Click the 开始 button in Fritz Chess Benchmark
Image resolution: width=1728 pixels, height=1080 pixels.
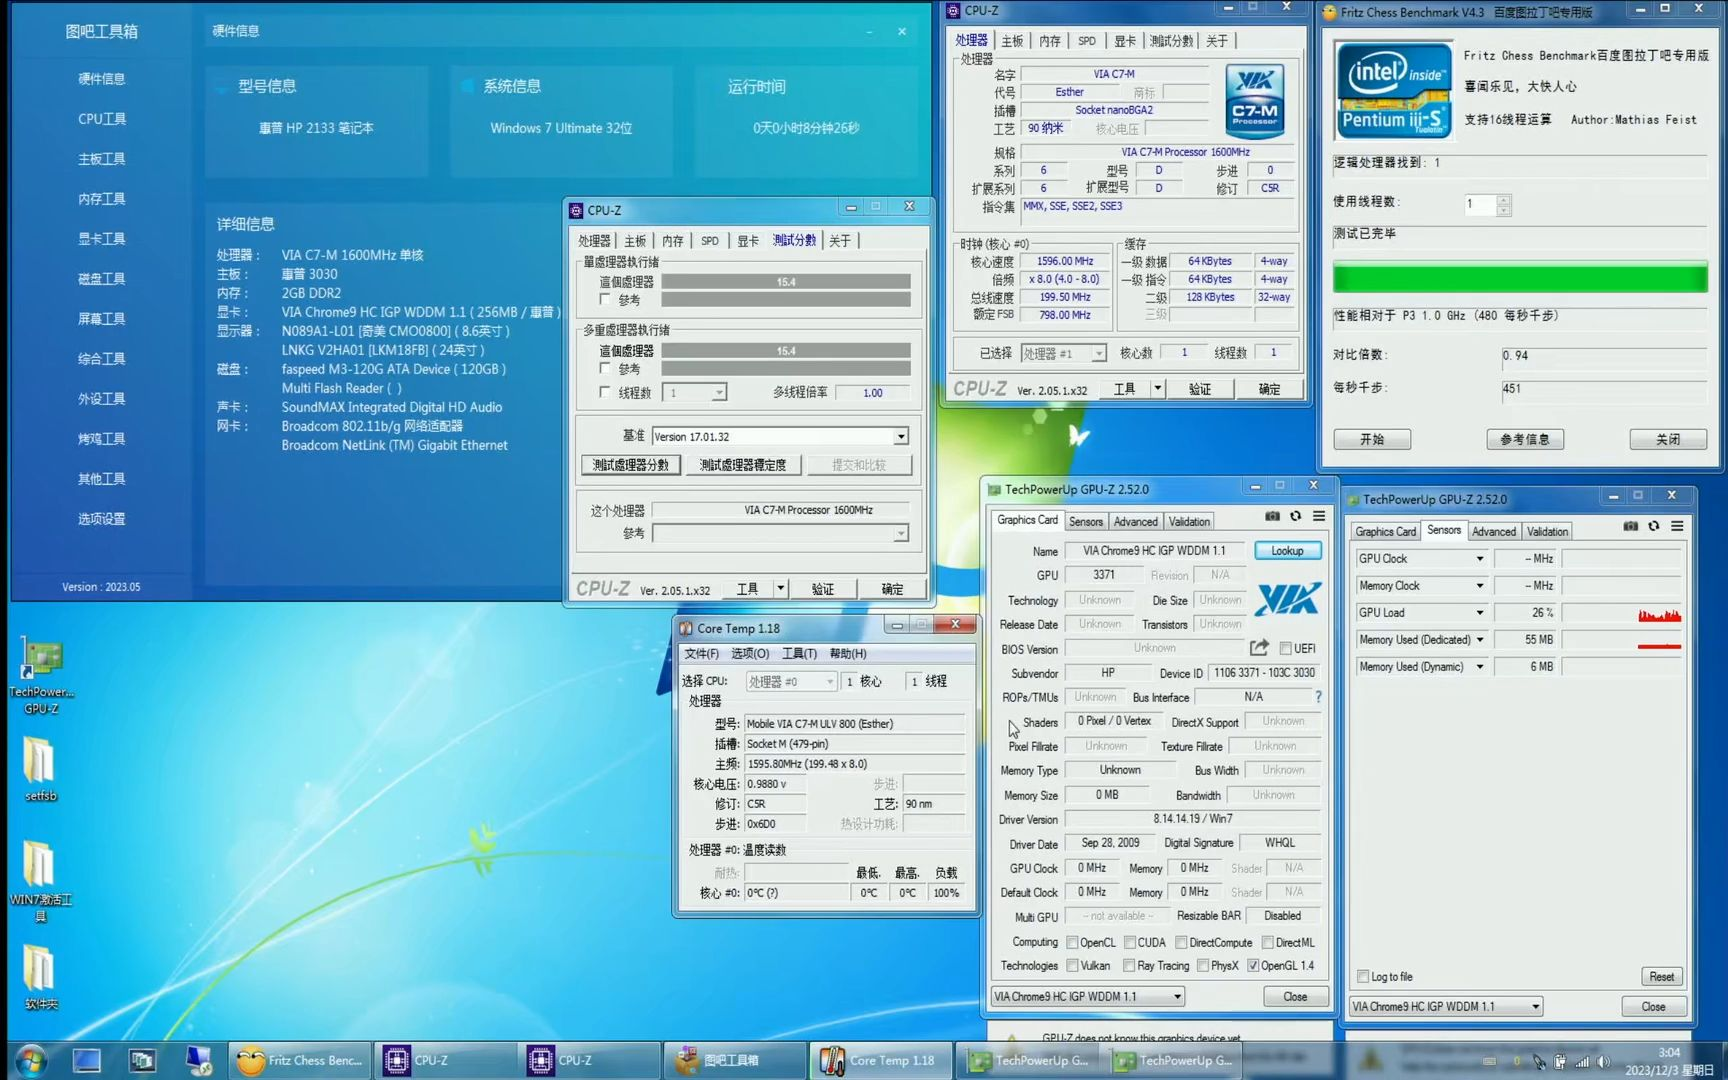click(x=1371, y=439)
